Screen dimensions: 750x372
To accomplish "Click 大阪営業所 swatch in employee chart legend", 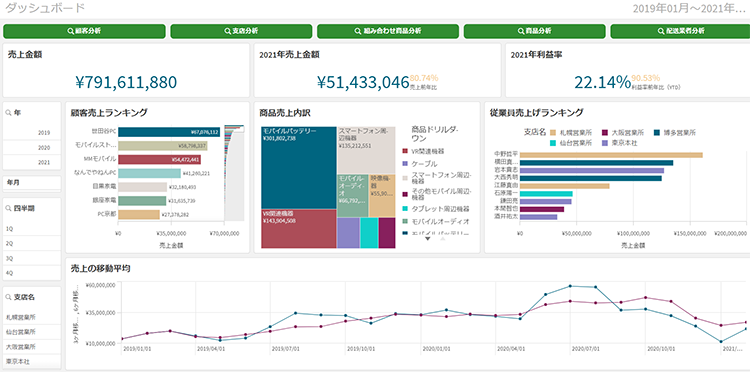I will (604, 132).
